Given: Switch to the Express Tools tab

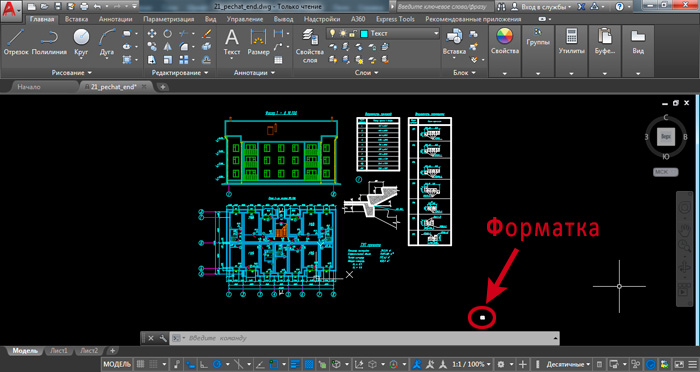Looking at the screenshot, I should (x=395, y=19).
